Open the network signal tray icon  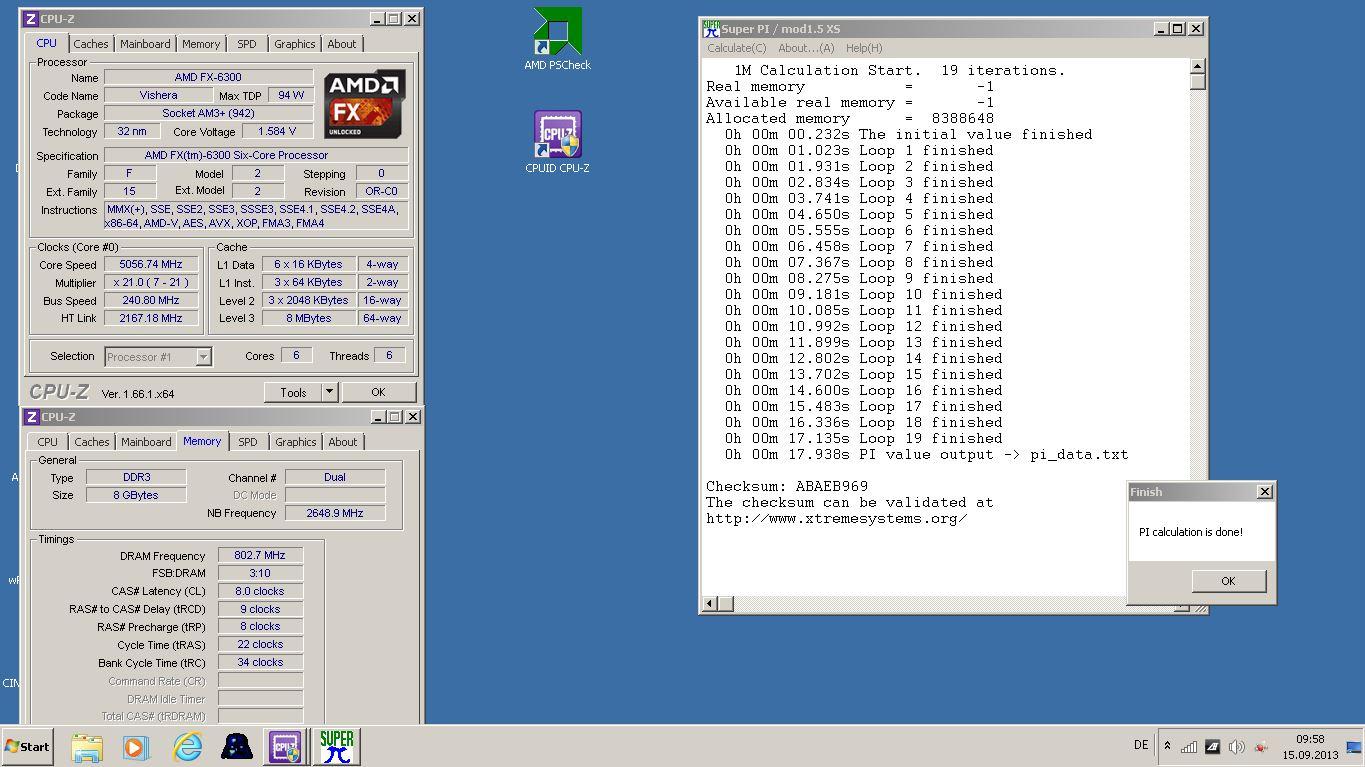tap(1189, 746)
